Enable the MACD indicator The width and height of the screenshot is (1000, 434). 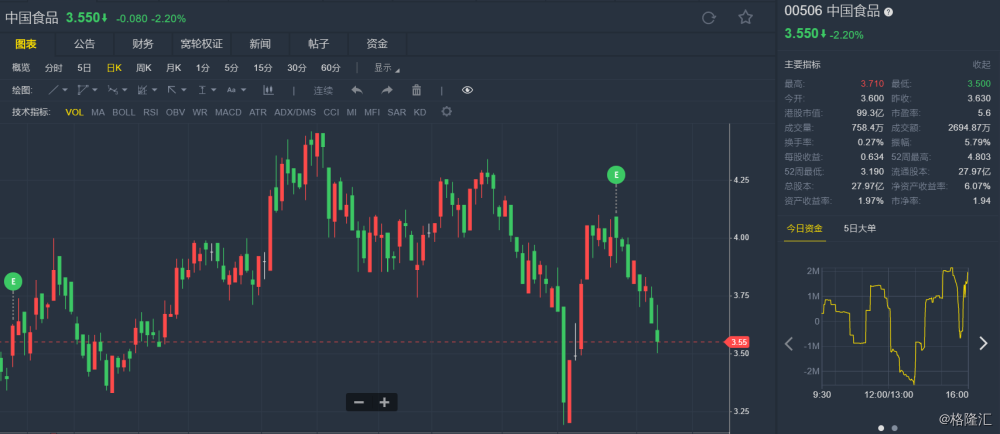[x=228, y=112]
